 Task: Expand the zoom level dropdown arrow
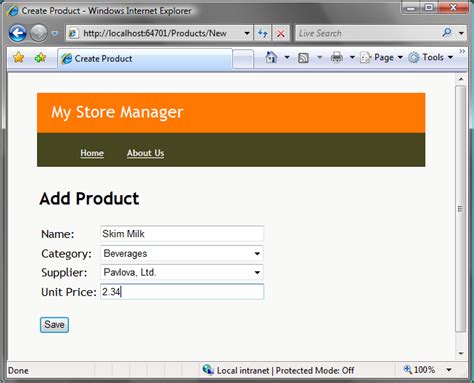[x=449, y=370]
